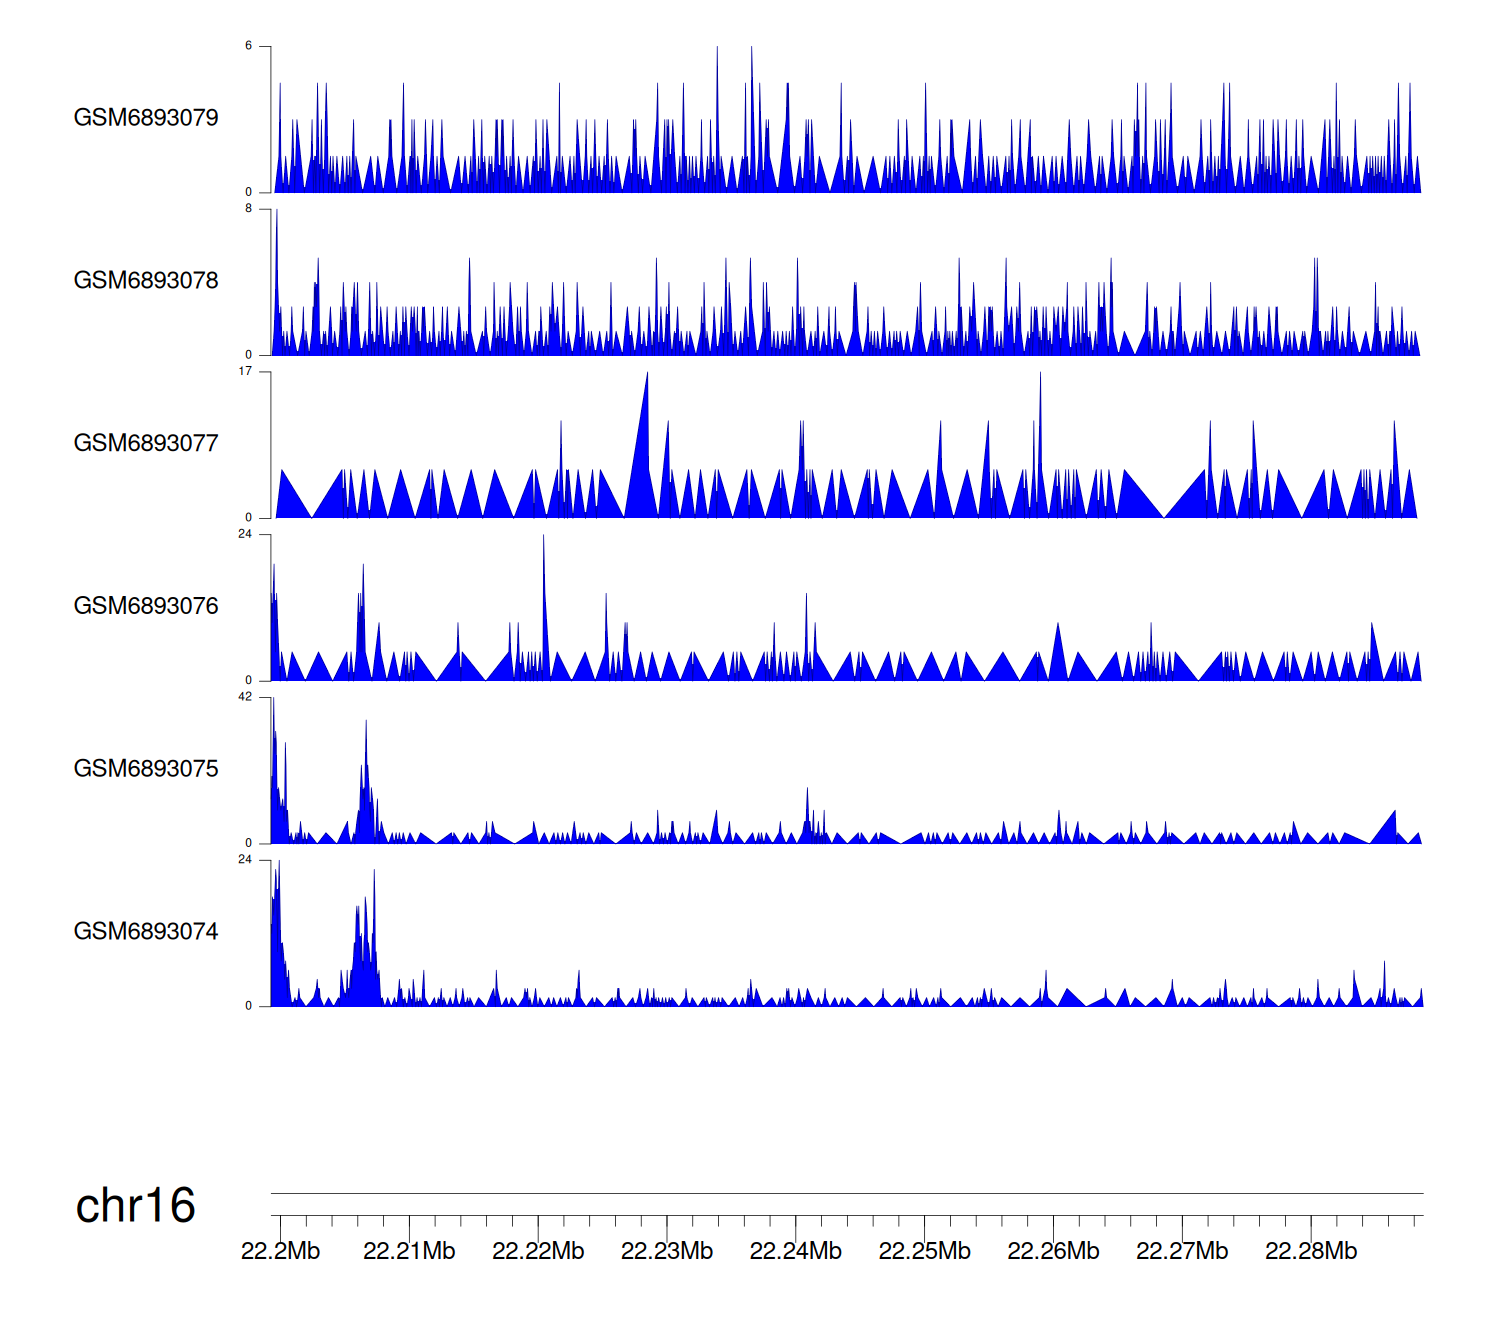Click the GSM6893079 track label
Image resolution: width=1500 pixels, height=1320 pixels.
click(146, 118)
